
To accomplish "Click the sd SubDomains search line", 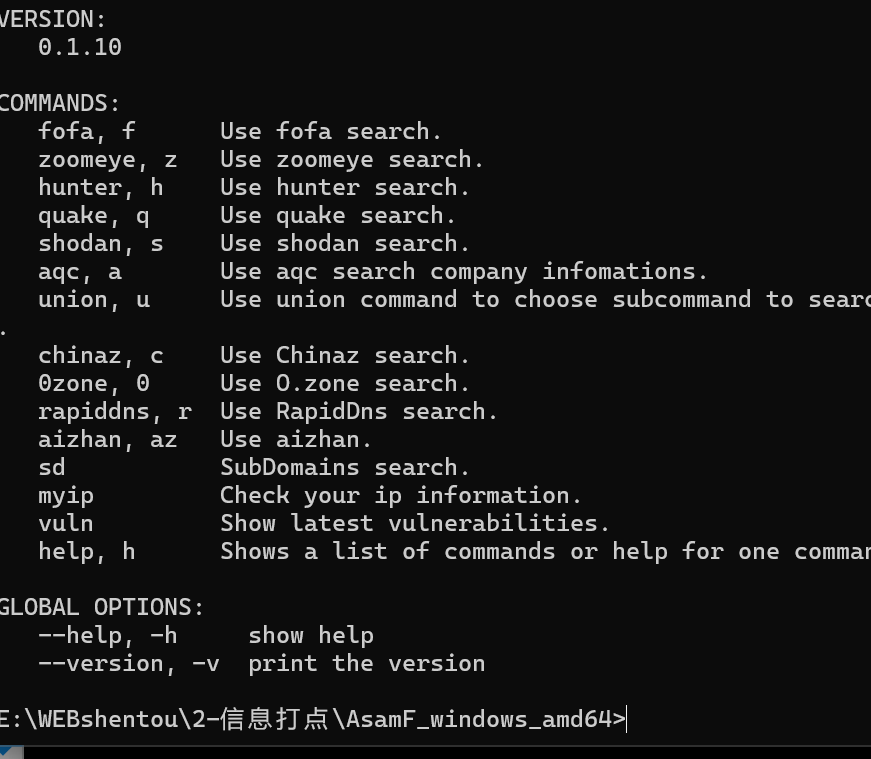I will tap(253, 468).
